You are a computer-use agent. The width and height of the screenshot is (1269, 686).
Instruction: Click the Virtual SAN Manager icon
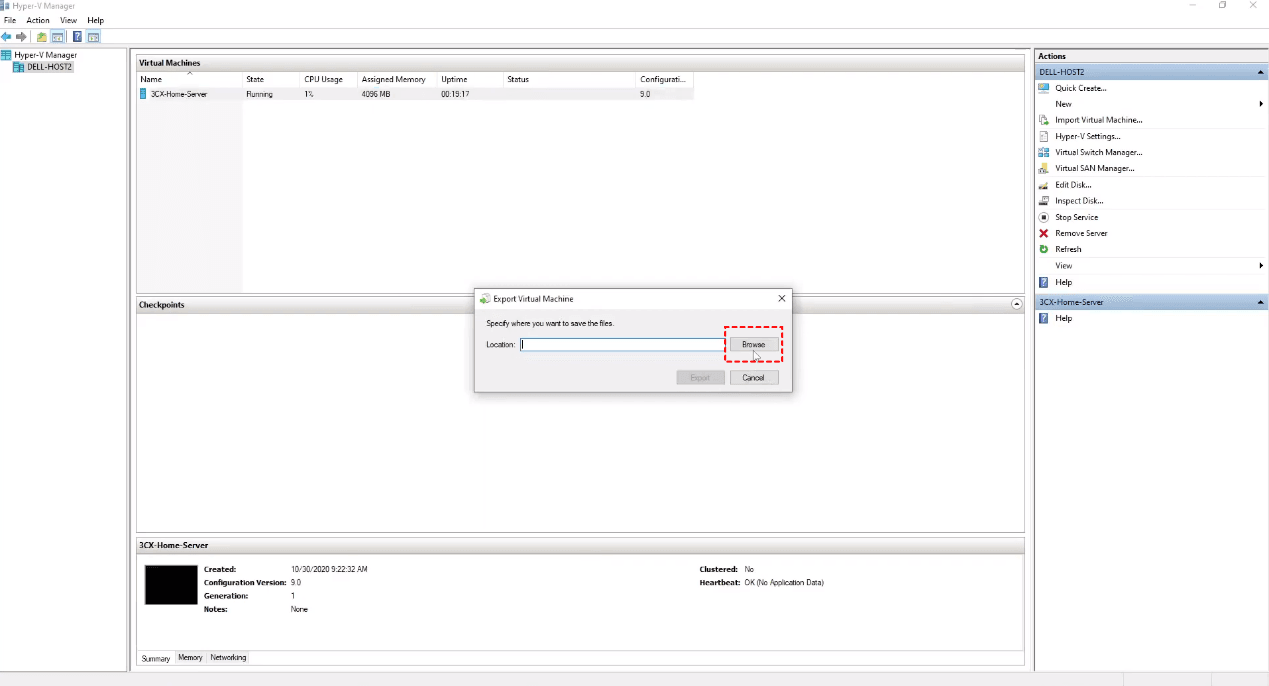pos(1044,168)
